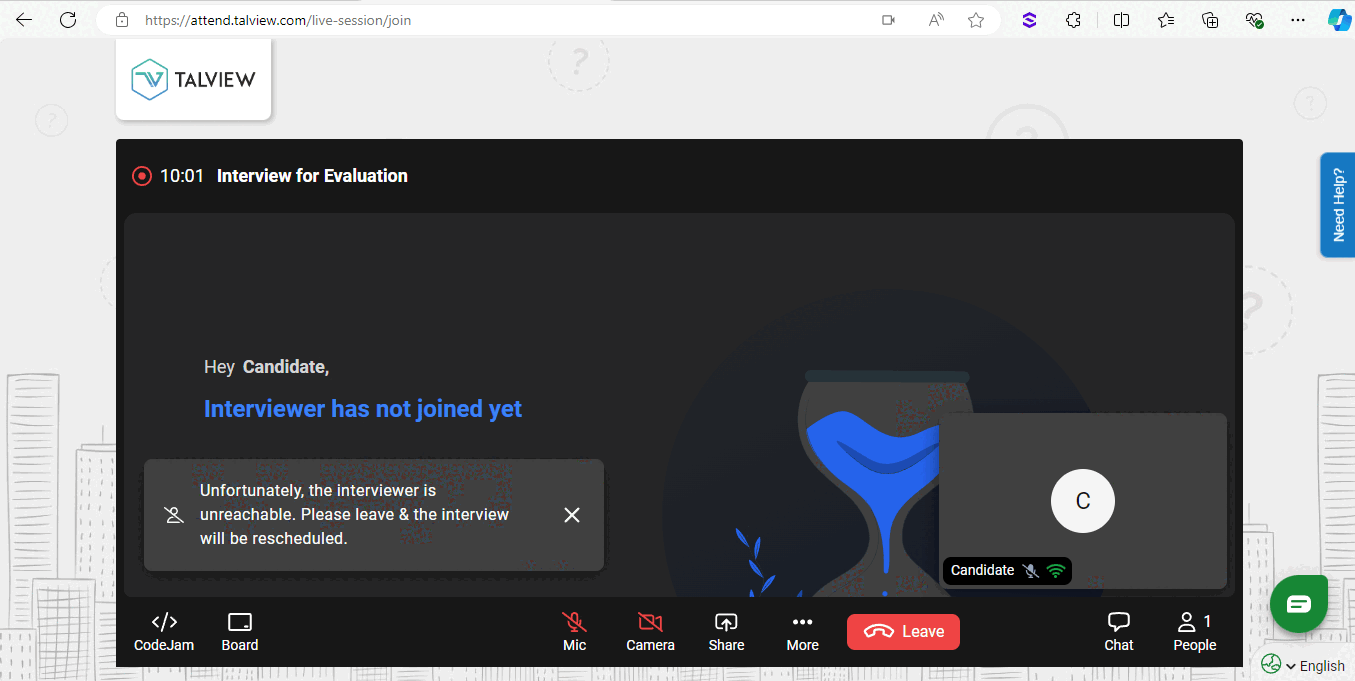Click the red Leave button
Viewport: 1355px width, 681px height.
[903, 632]
